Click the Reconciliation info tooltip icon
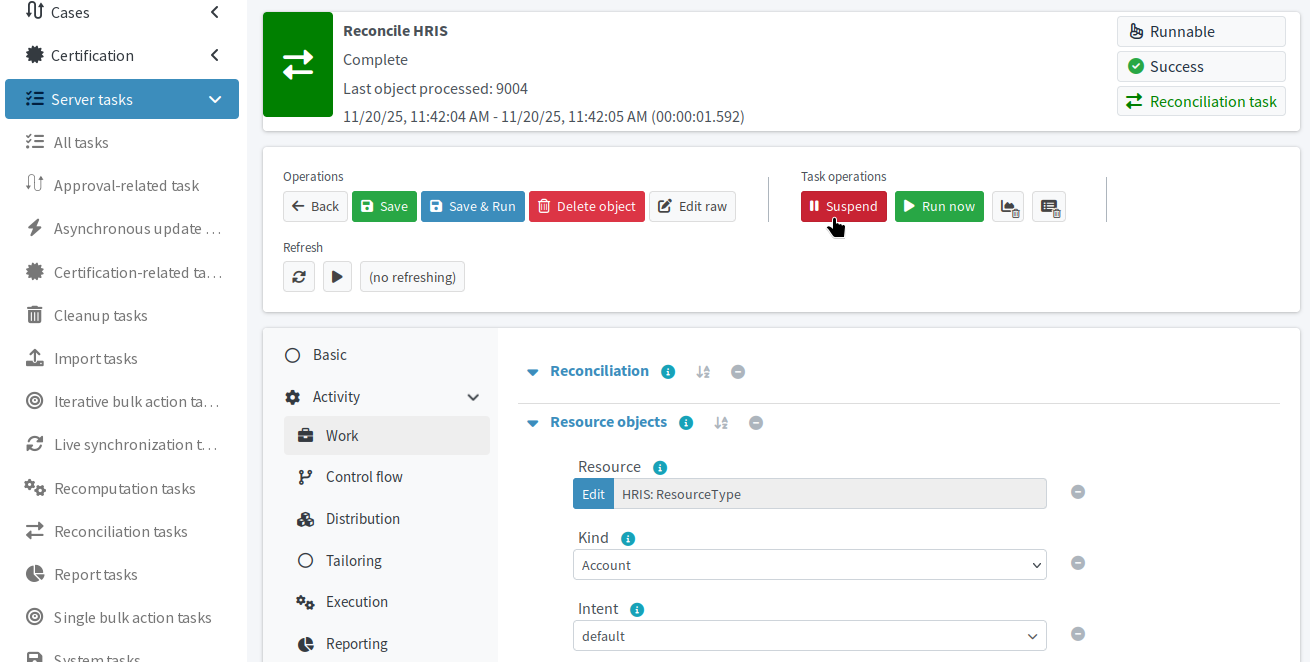This screenshot has height=662, width=1310. tap(667, 371)
